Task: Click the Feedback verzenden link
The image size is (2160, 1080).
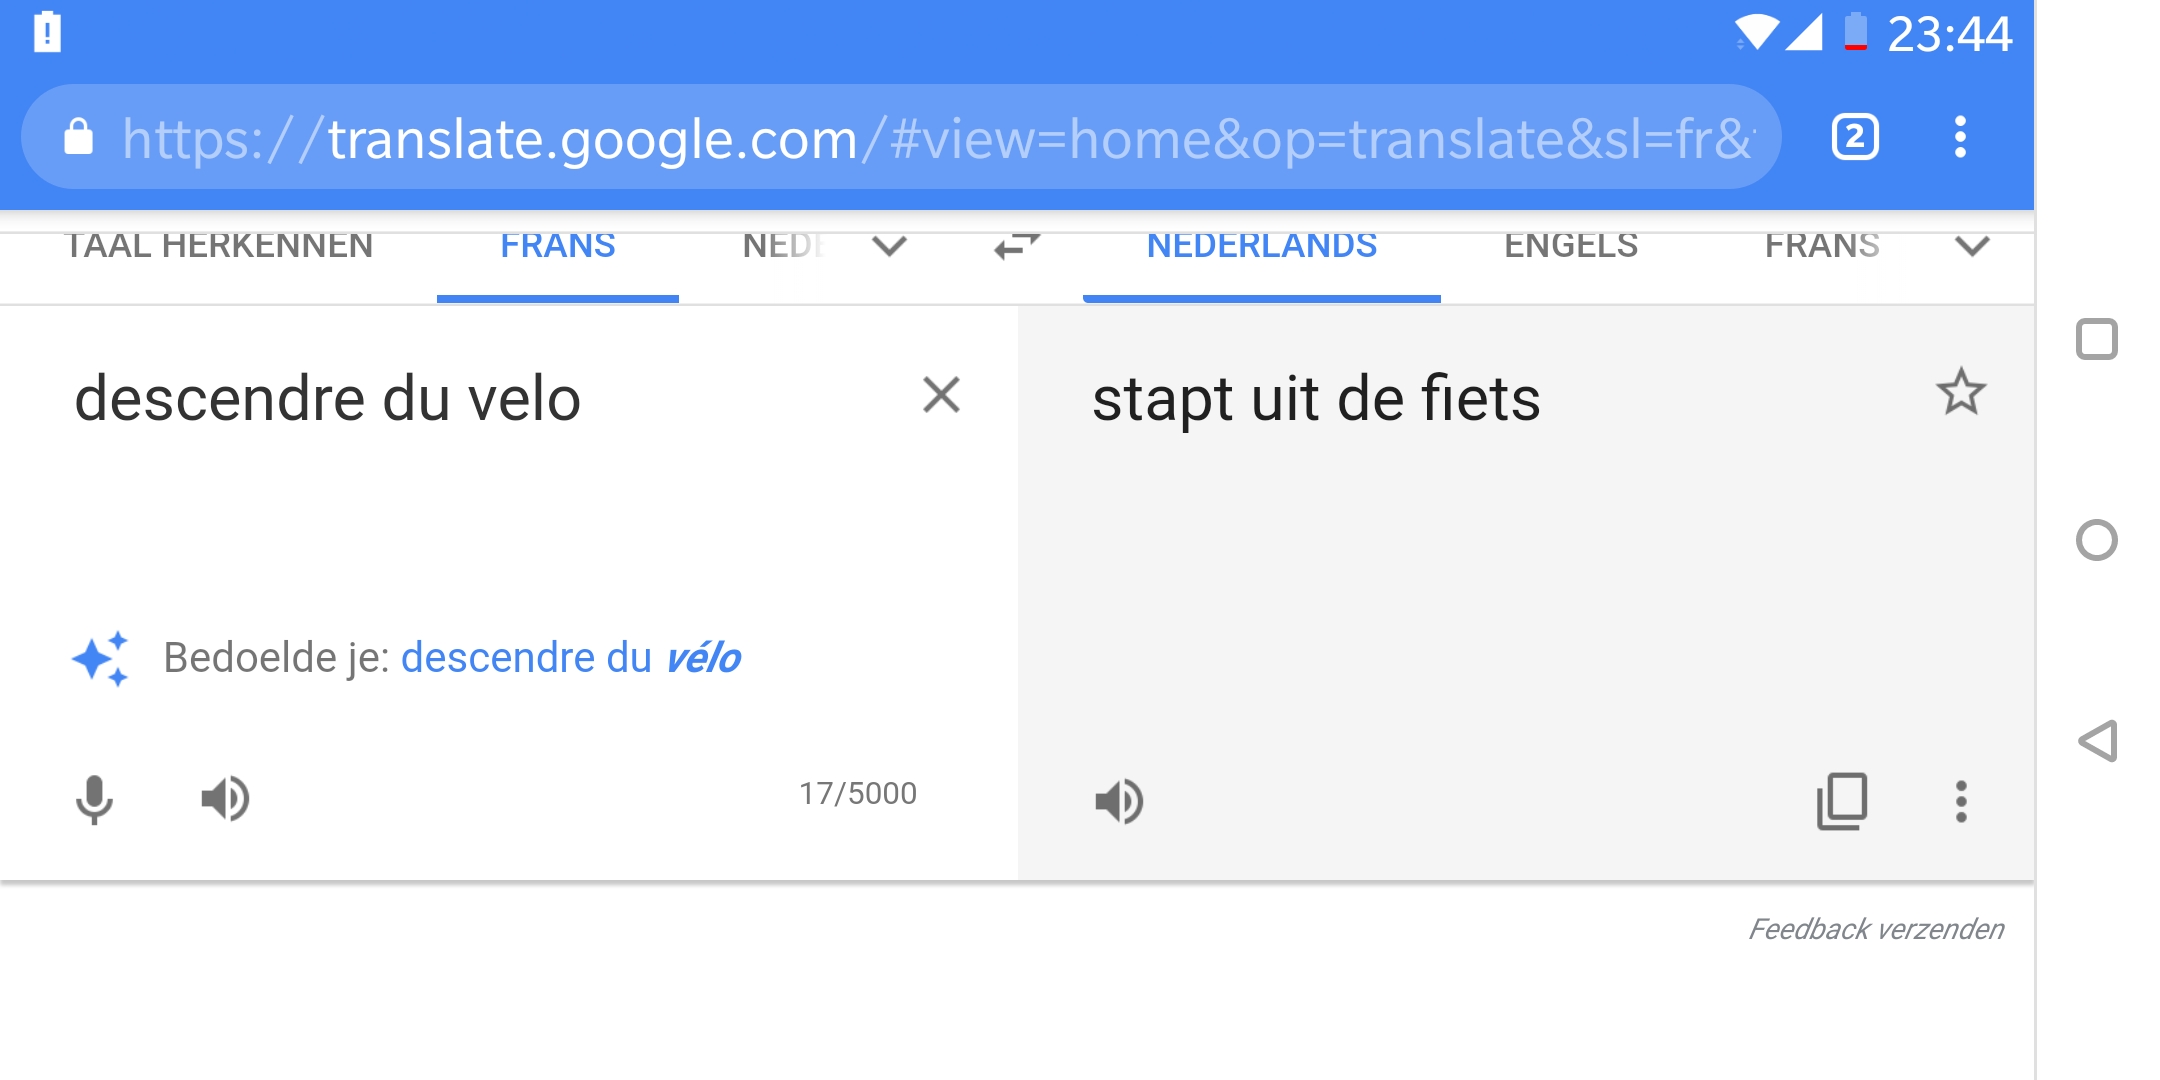Action: click(1875, 929)
